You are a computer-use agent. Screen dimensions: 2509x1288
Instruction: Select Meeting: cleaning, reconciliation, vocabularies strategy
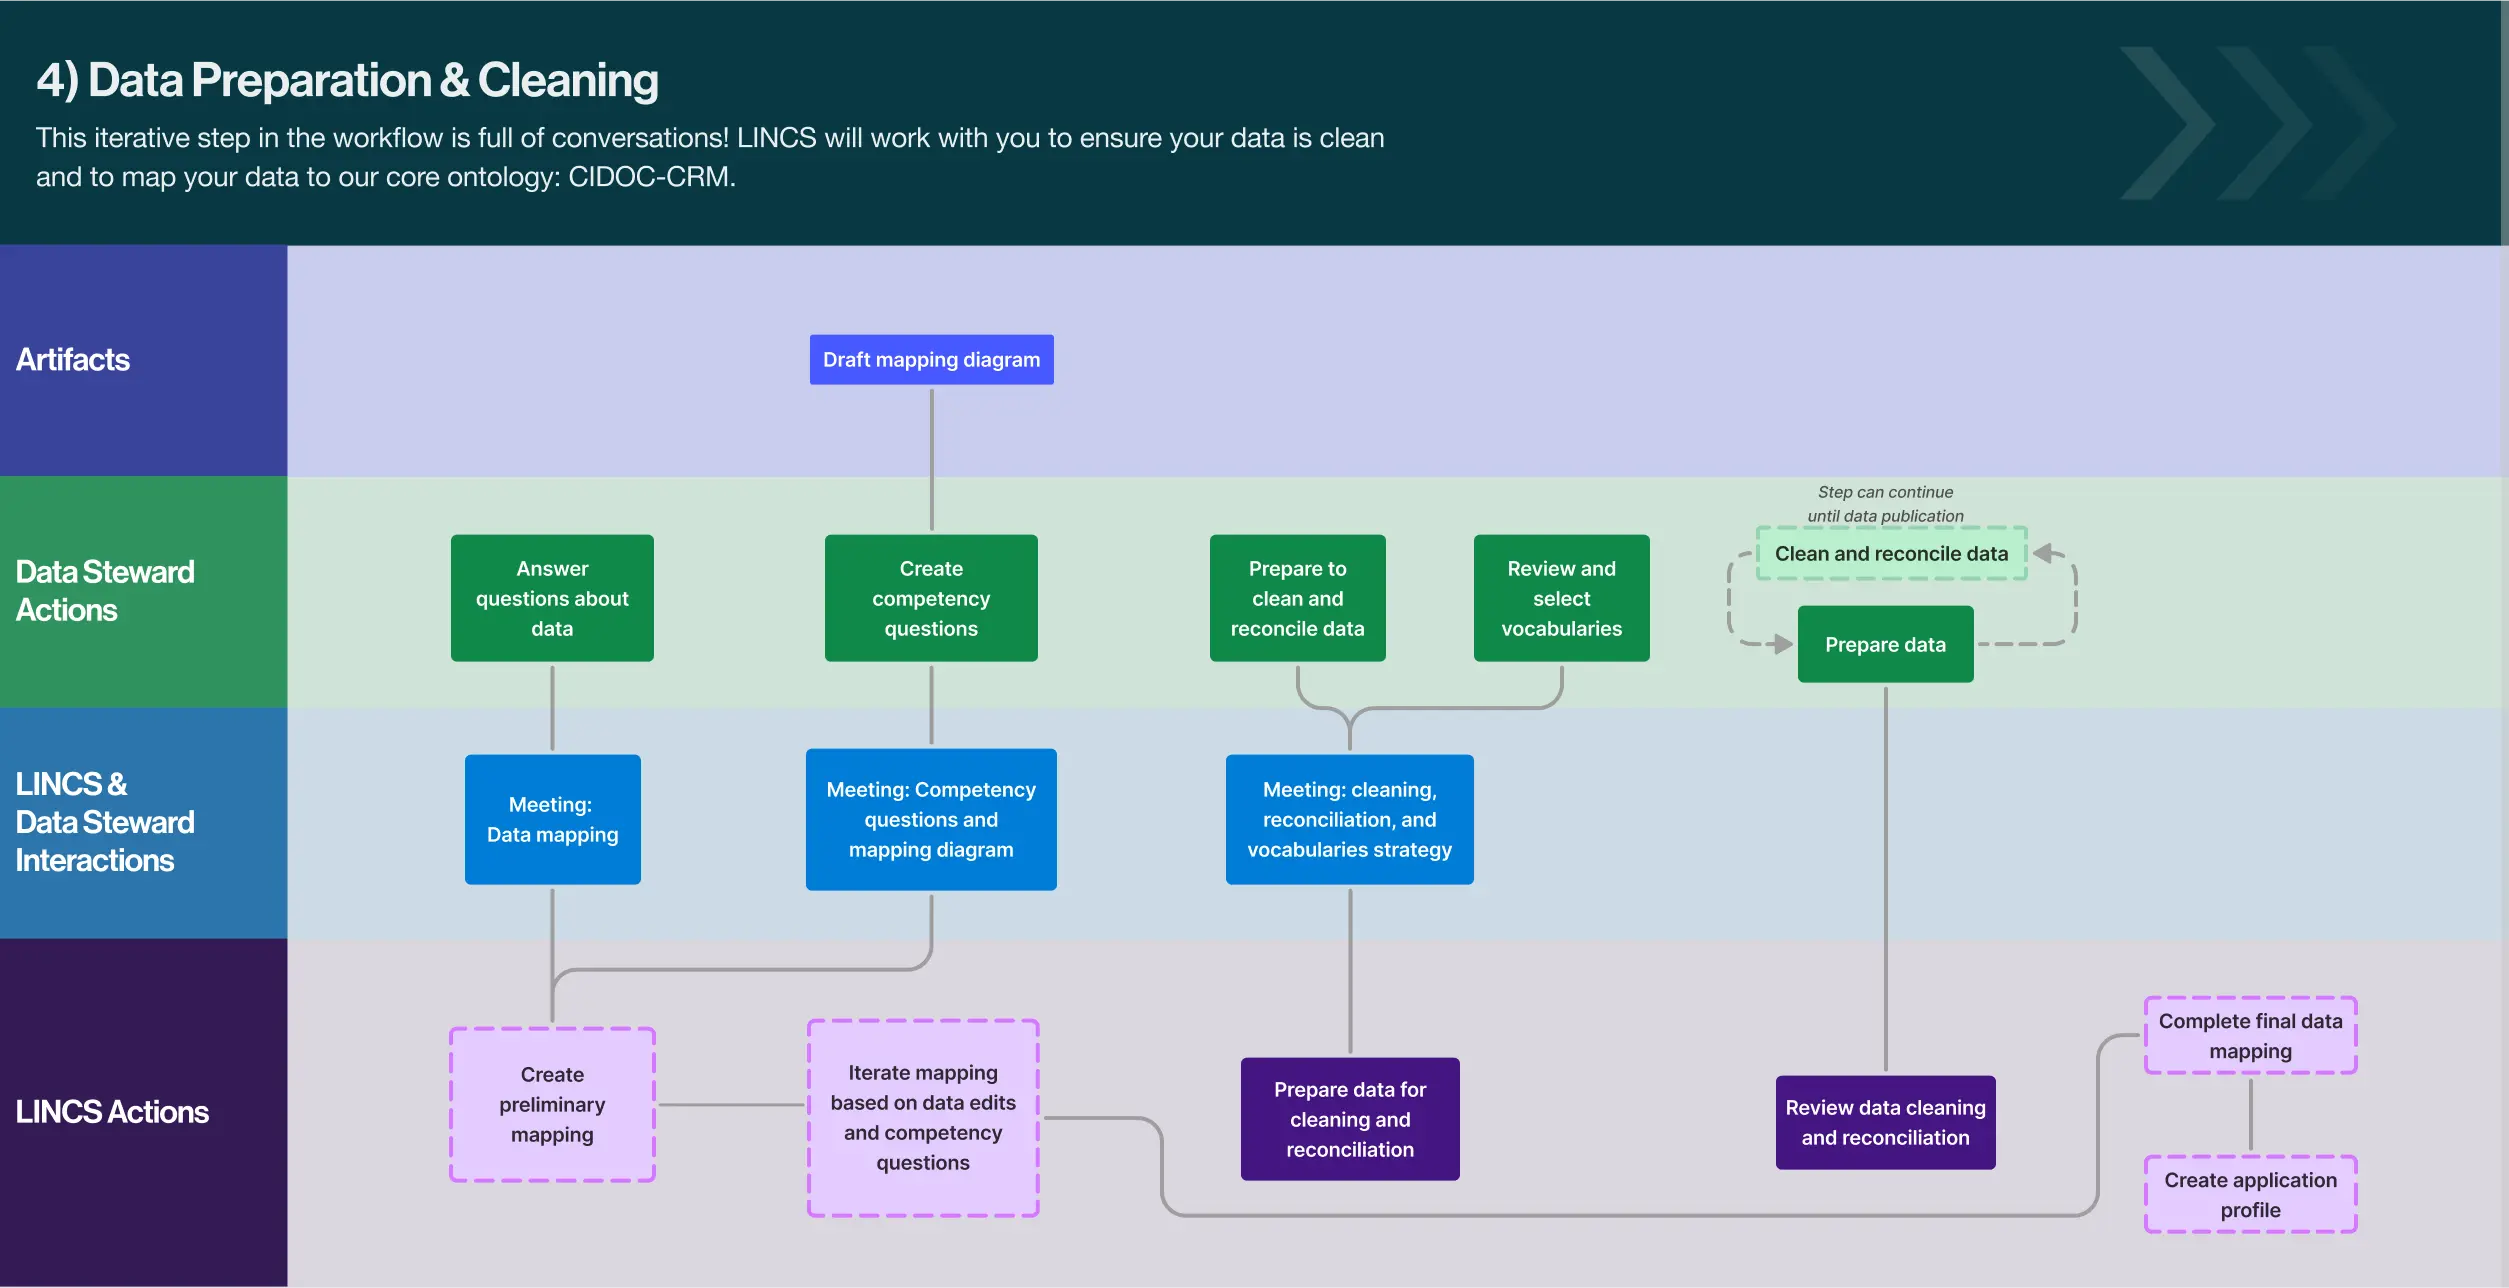coord(1348,819)
